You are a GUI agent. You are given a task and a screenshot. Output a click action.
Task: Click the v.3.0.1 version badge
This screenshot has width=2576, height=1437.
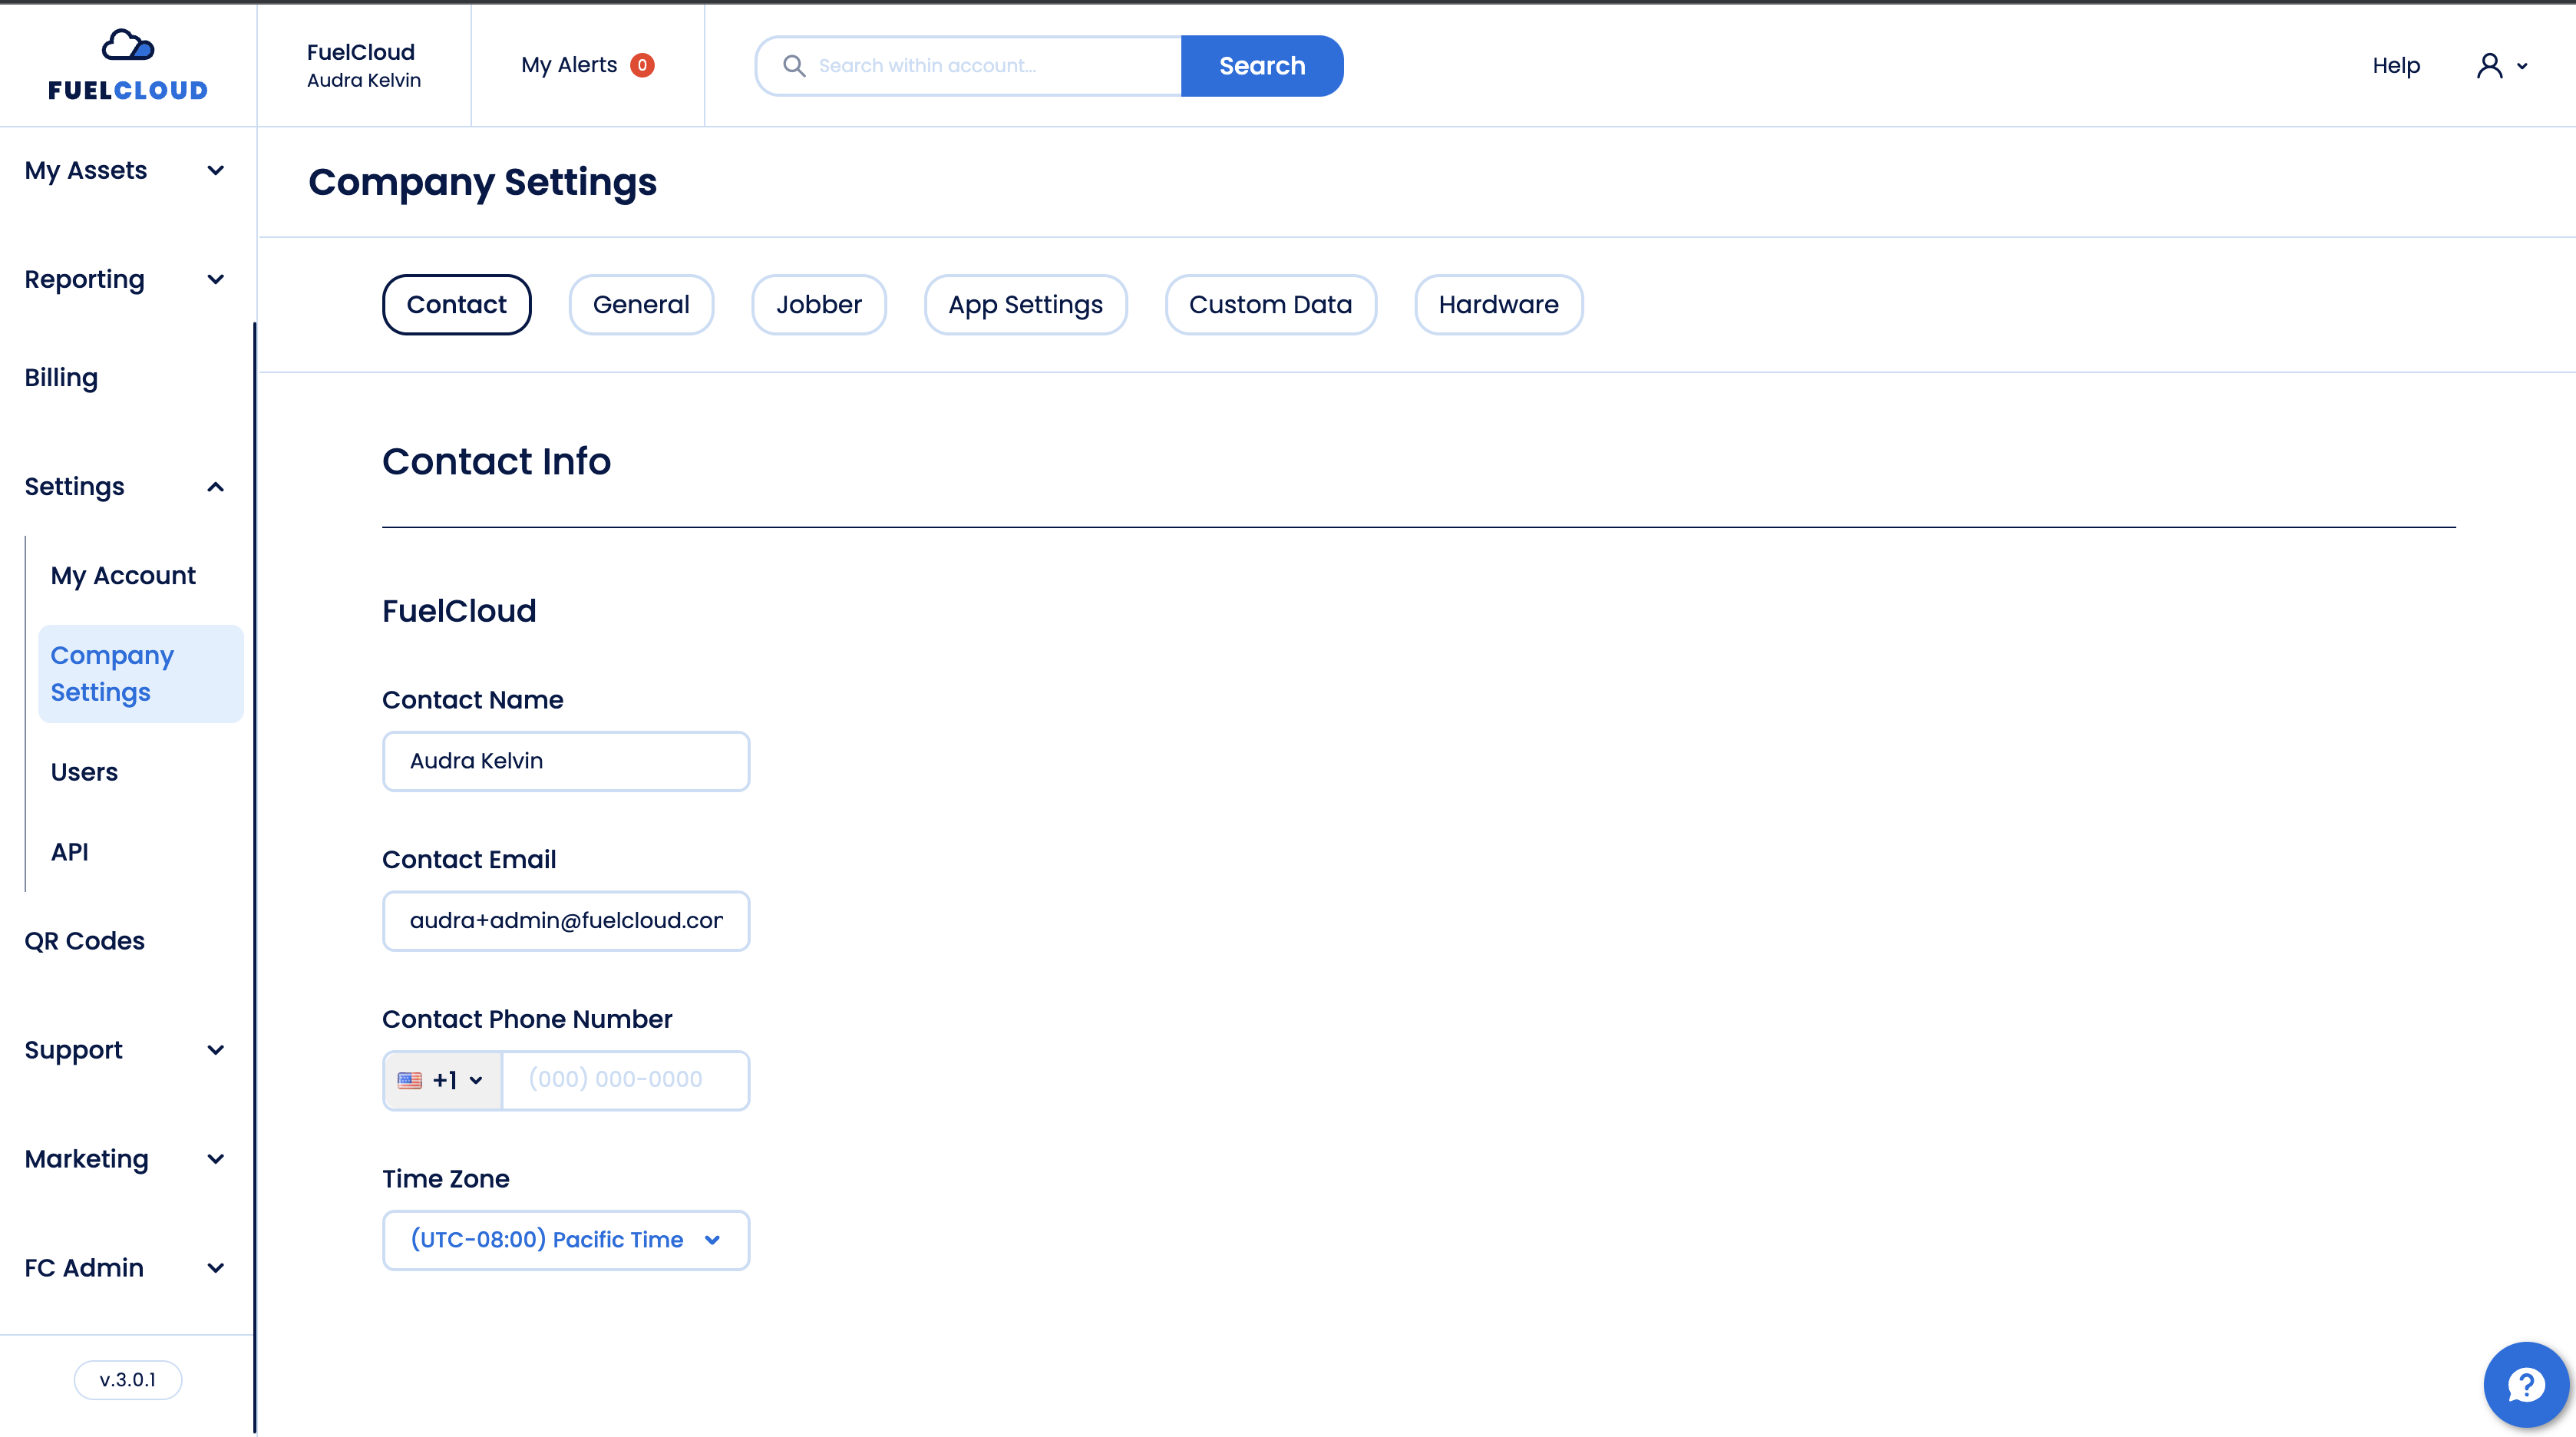128,1380
